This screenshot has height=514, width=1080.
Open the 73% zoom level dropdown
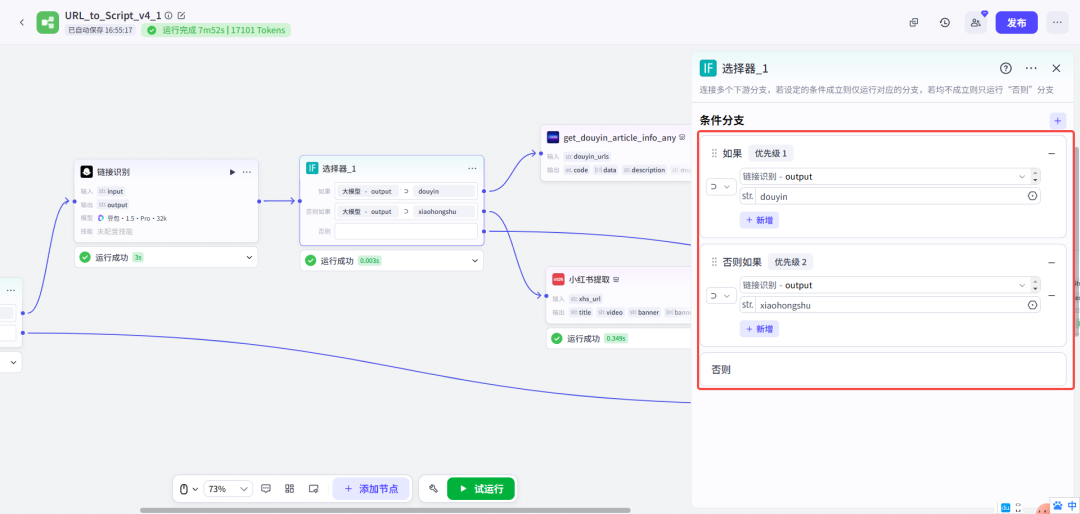229,489
